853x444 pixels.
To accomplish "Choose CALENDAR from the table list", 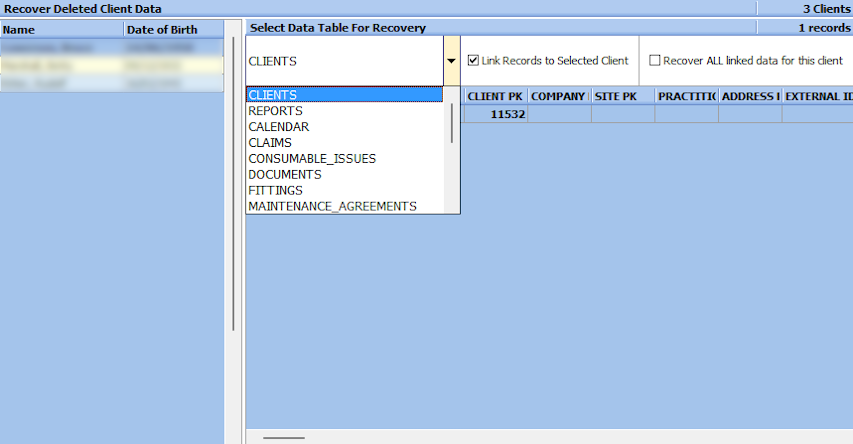I will 345,126.
